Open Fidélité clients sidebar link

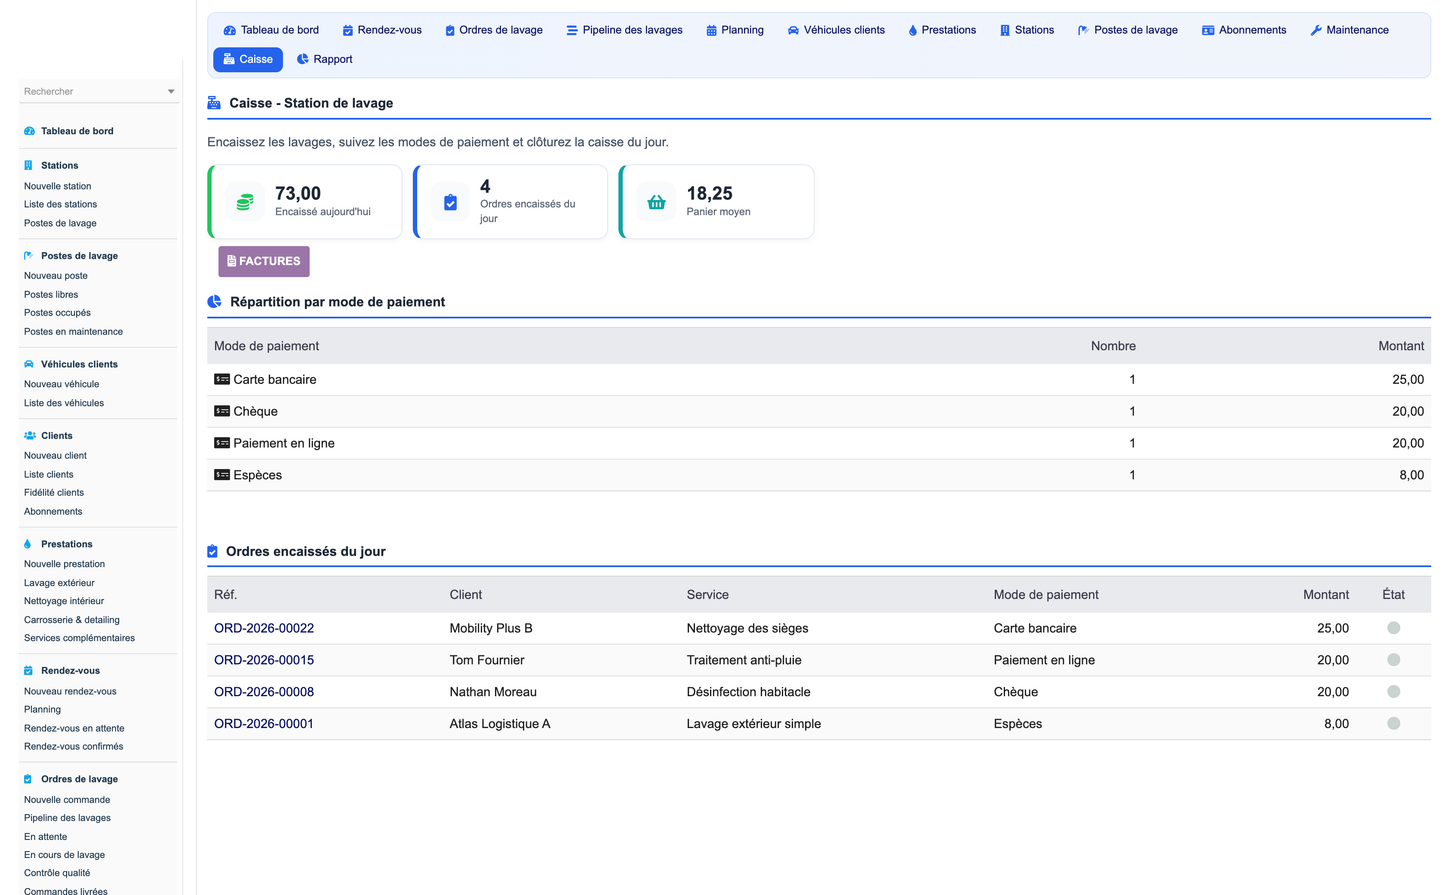54,493
